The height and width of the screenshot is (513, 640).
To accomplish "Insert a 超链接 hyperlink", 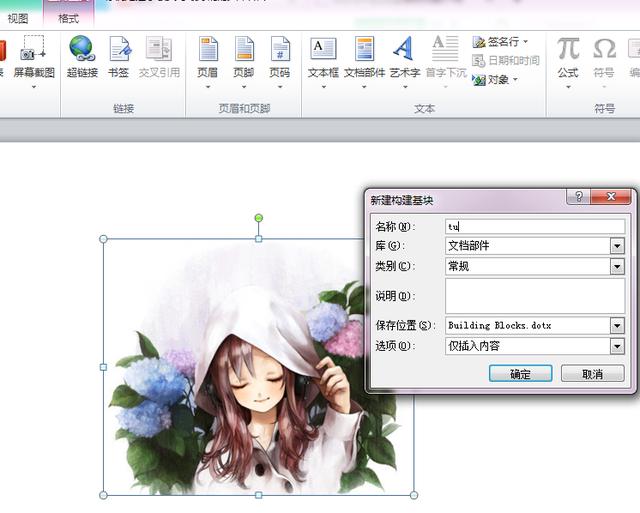I will coord(82,57).
